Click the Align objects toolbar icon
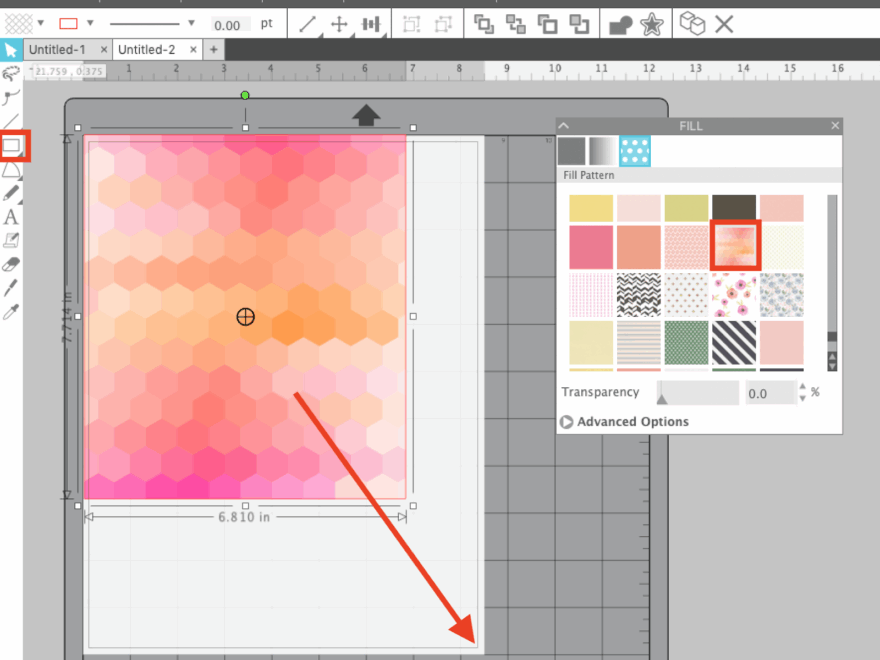This screenshot has width=880, height=660. click(372, 23)
